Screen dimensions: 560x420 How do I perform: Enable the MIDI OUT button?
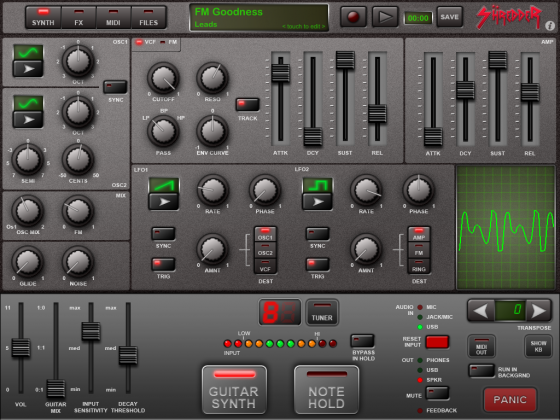481,346
